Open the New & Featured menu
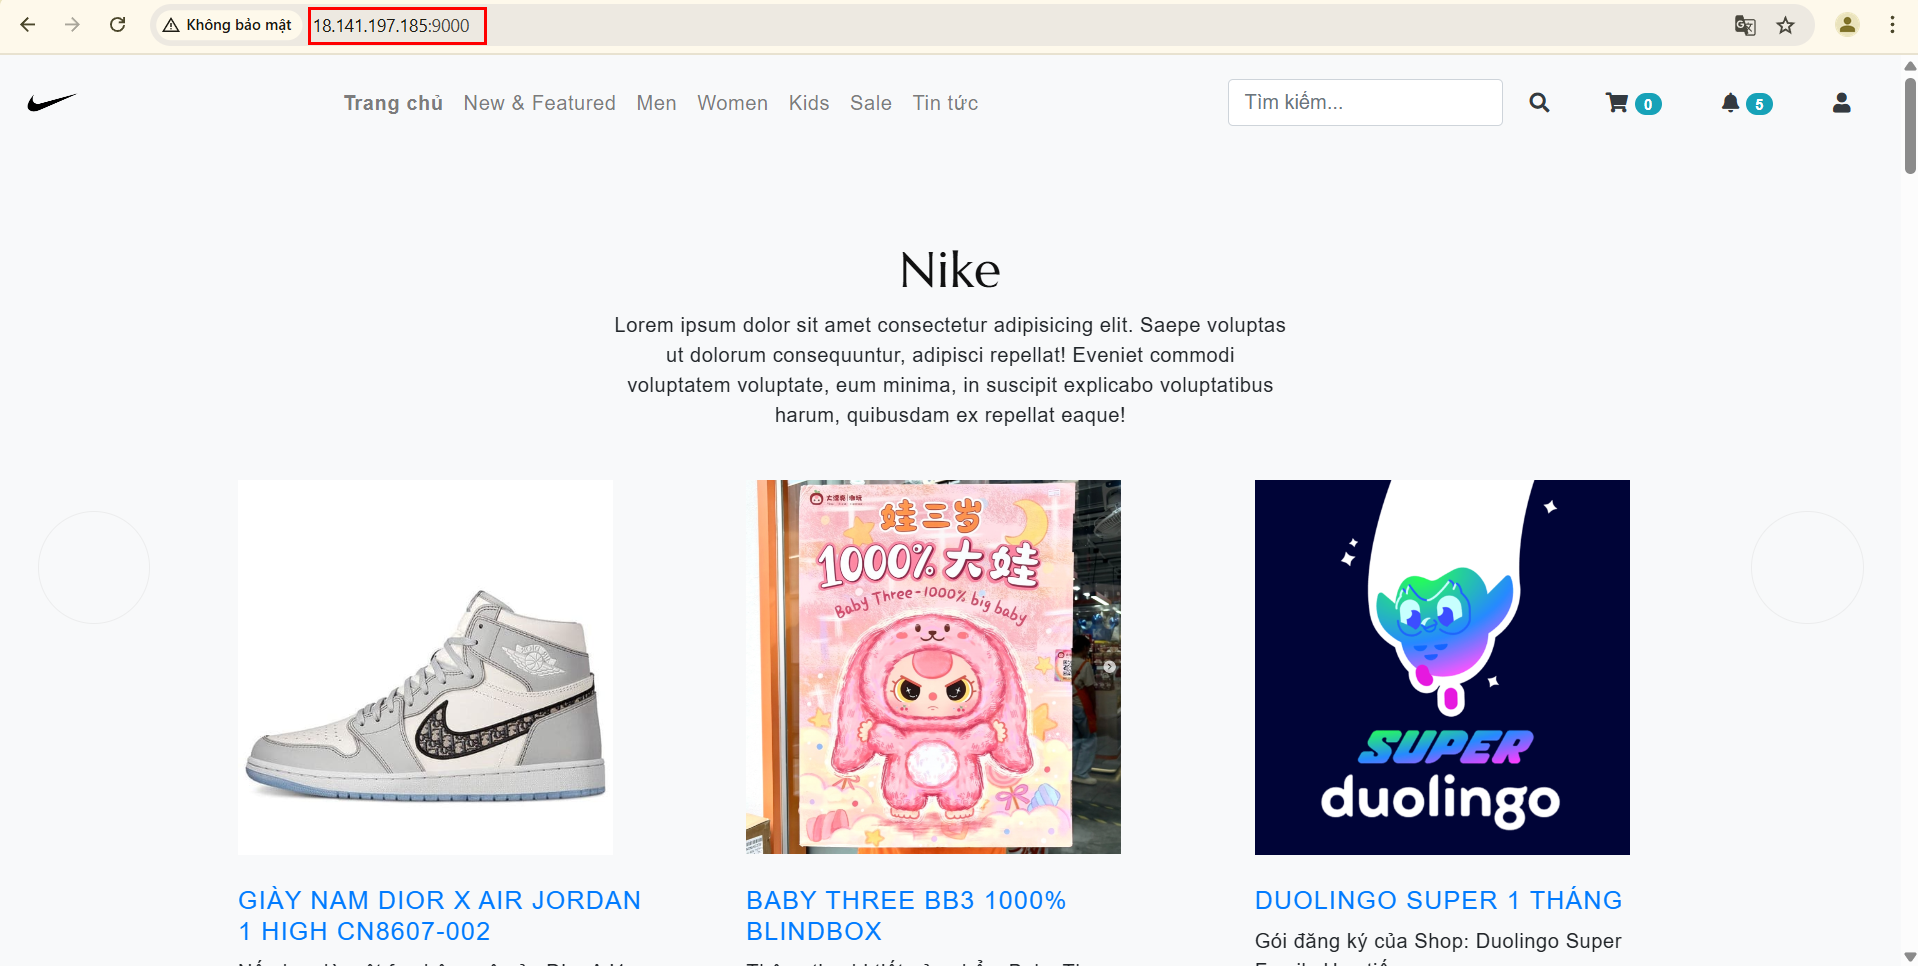This screenshot has height=966, width=1918. tap(539, 103)
